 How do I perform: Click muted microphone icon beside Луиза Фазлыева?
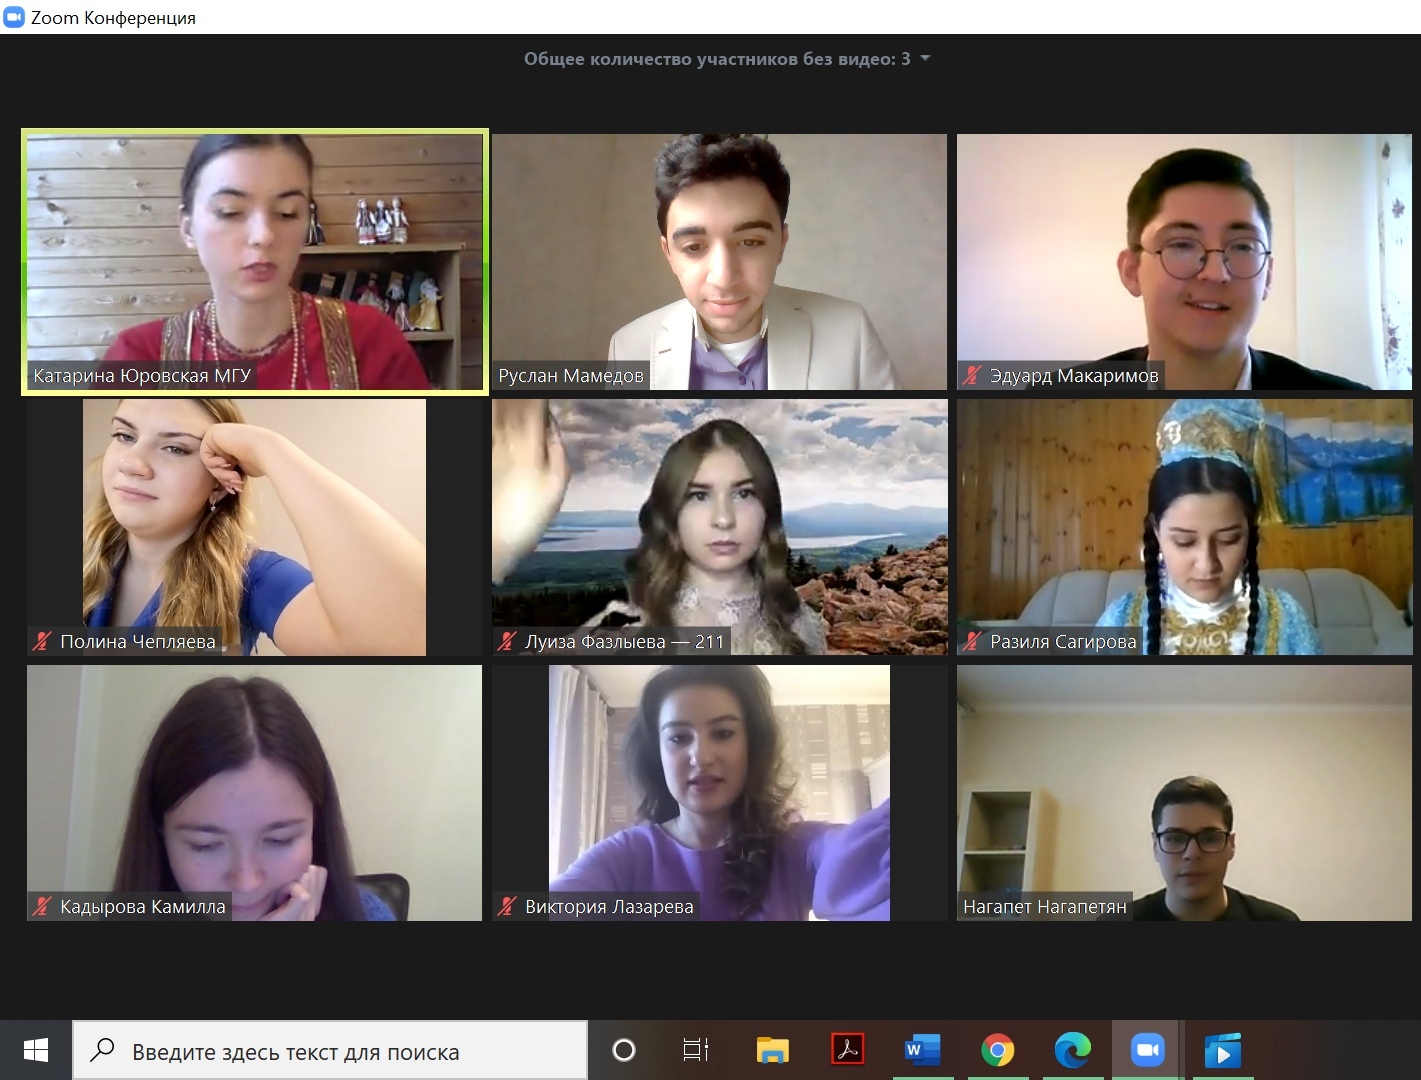(x=507, y=641)
